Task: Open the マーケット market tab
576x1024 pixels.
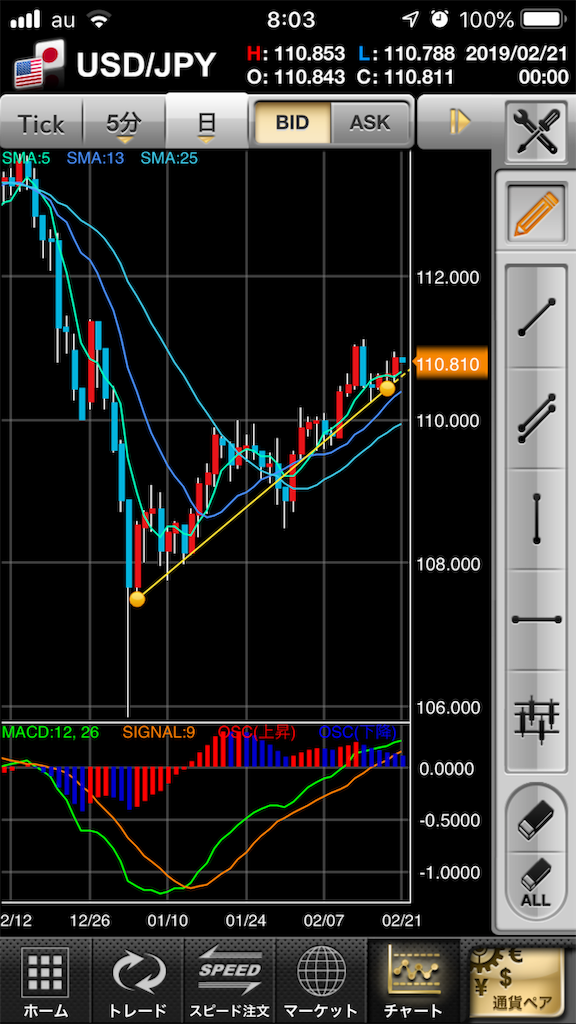Action: (x=321, y=982)
